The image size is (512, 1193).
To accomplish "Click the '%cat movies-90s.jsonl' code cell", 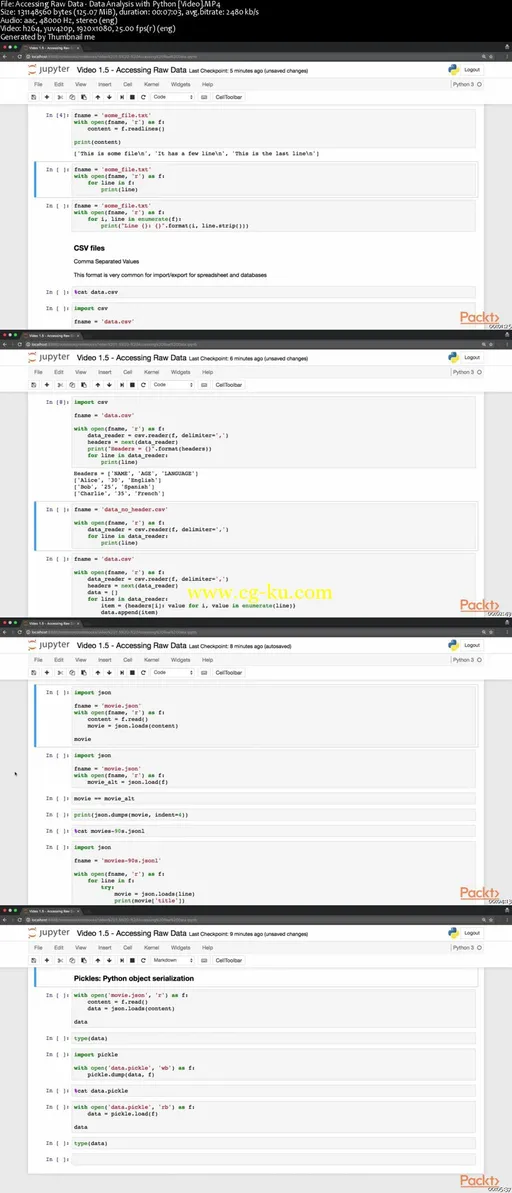I will point(274,831).
